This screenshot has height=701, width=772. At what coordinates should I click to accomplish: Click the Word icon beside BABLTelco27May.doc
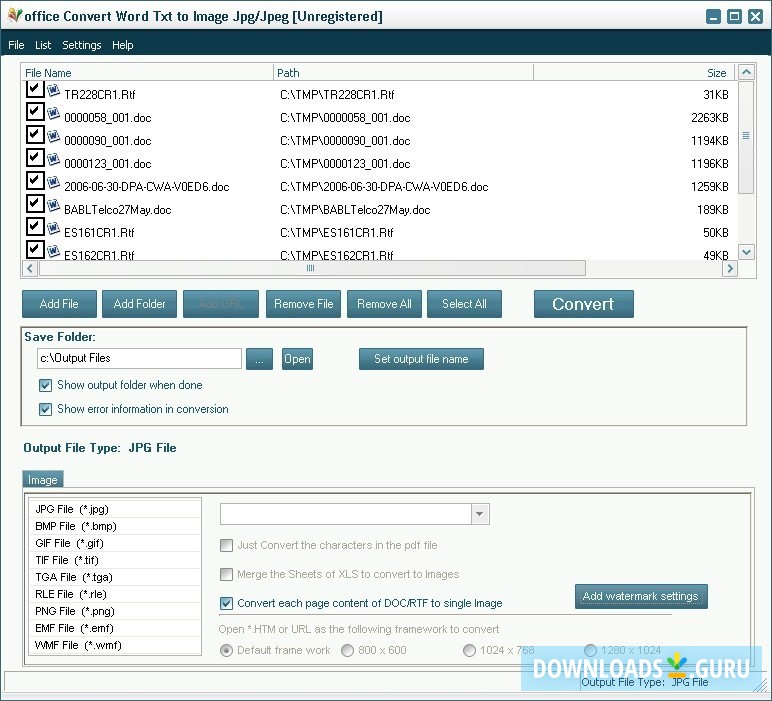[53, 206]
